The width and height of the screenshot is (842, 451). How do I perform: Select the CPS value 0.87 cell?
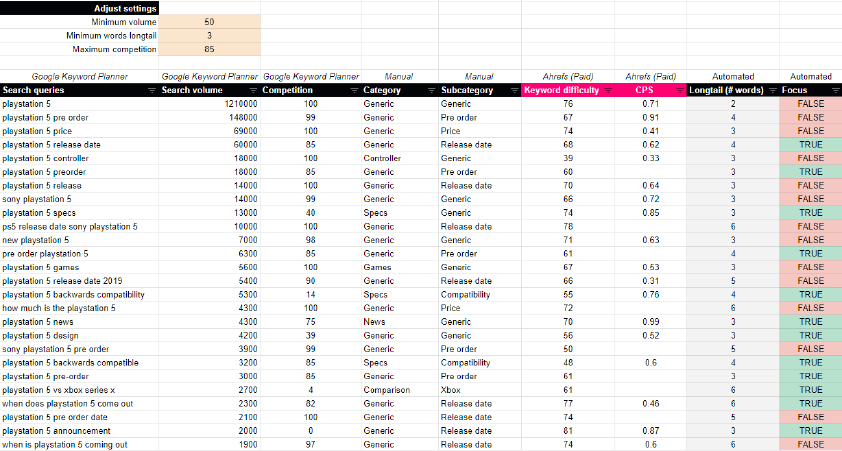click(x=650, y=431)
